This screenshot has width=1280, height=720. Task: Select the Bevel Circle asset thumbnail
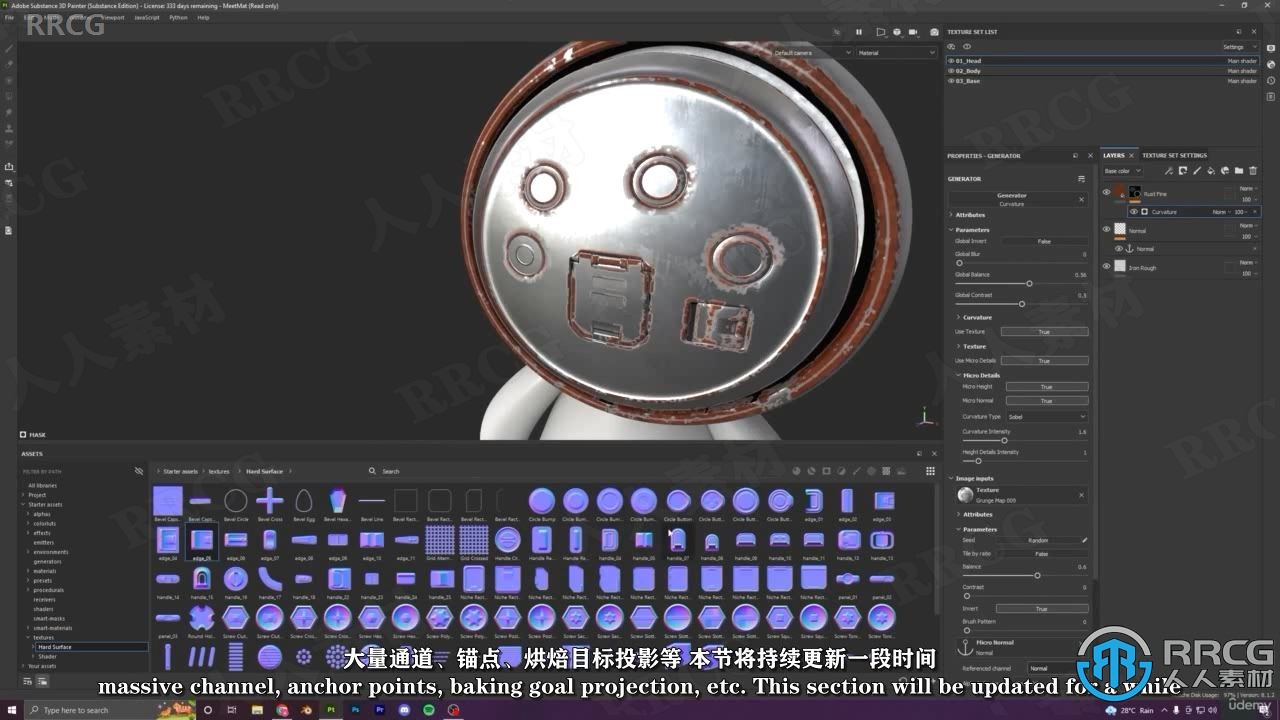click(236, 501)
